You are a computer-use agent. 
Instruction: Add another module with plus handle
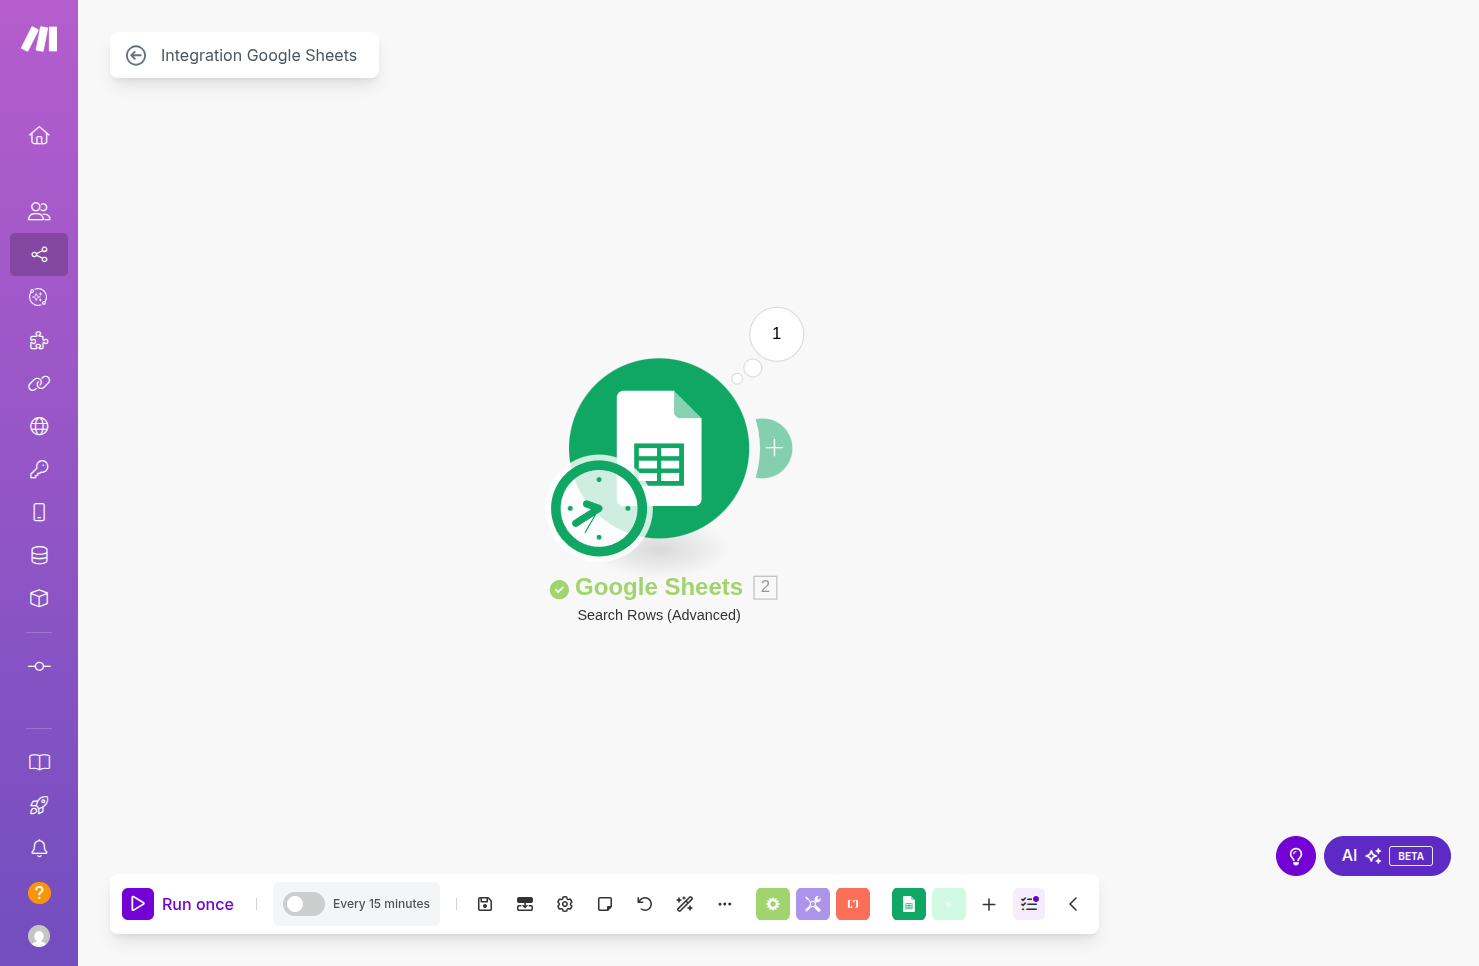tap(774, 448)
